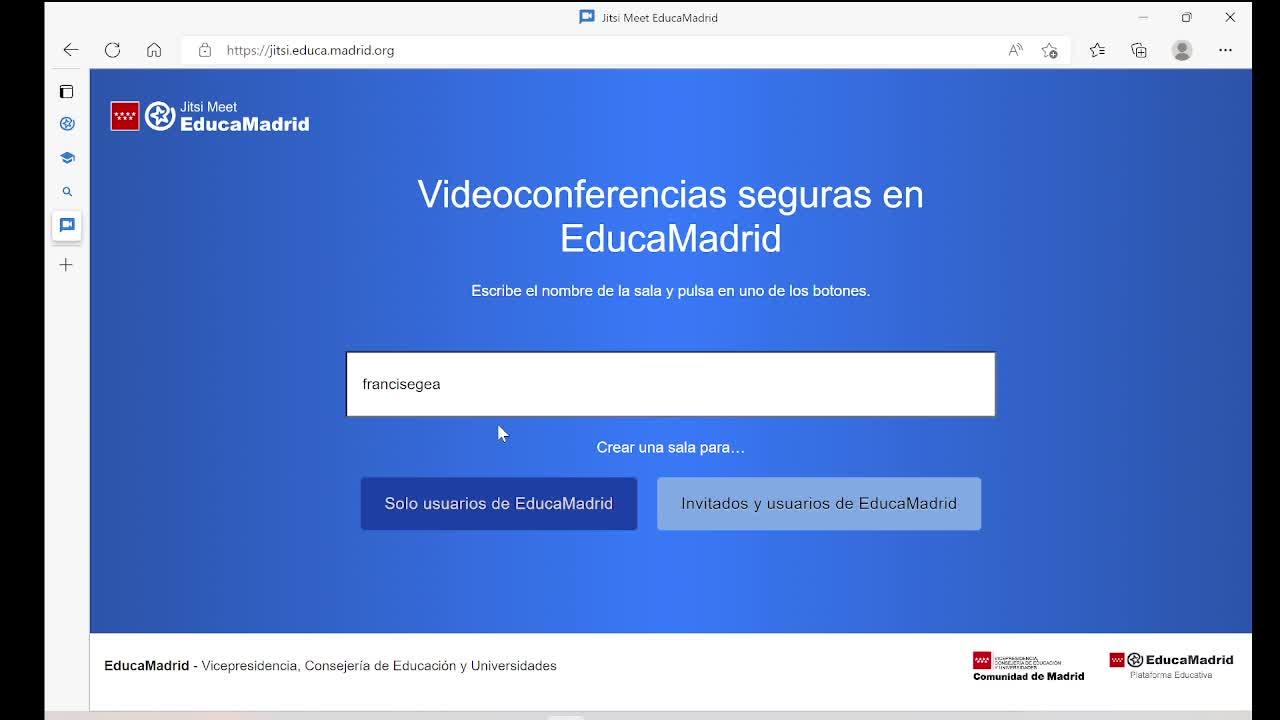The height and width of the screenshot is (720, 1280).
Task: Focus the address bar URL jitsi.educa.madrid.org
Action: tap(310, 50)
